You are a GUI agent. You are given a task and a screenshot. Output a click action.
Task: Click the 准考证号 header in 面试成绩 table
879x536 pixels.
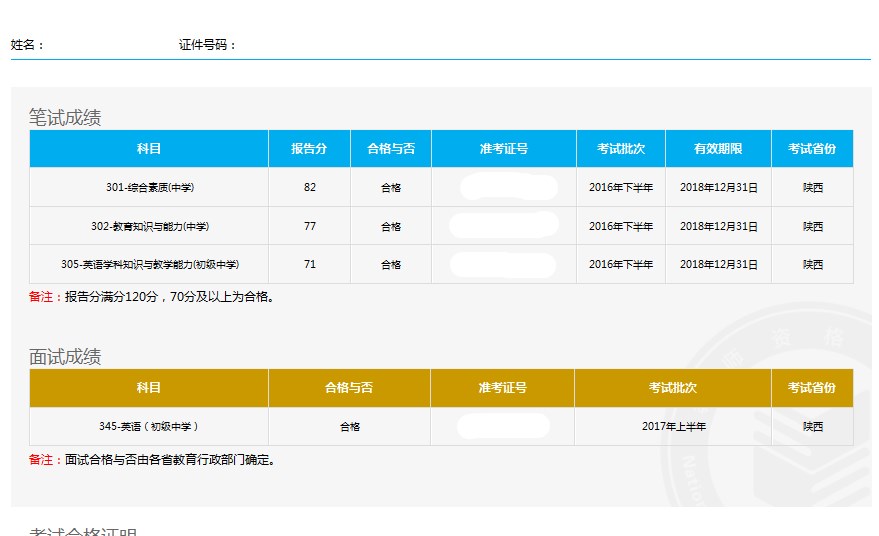502,387
